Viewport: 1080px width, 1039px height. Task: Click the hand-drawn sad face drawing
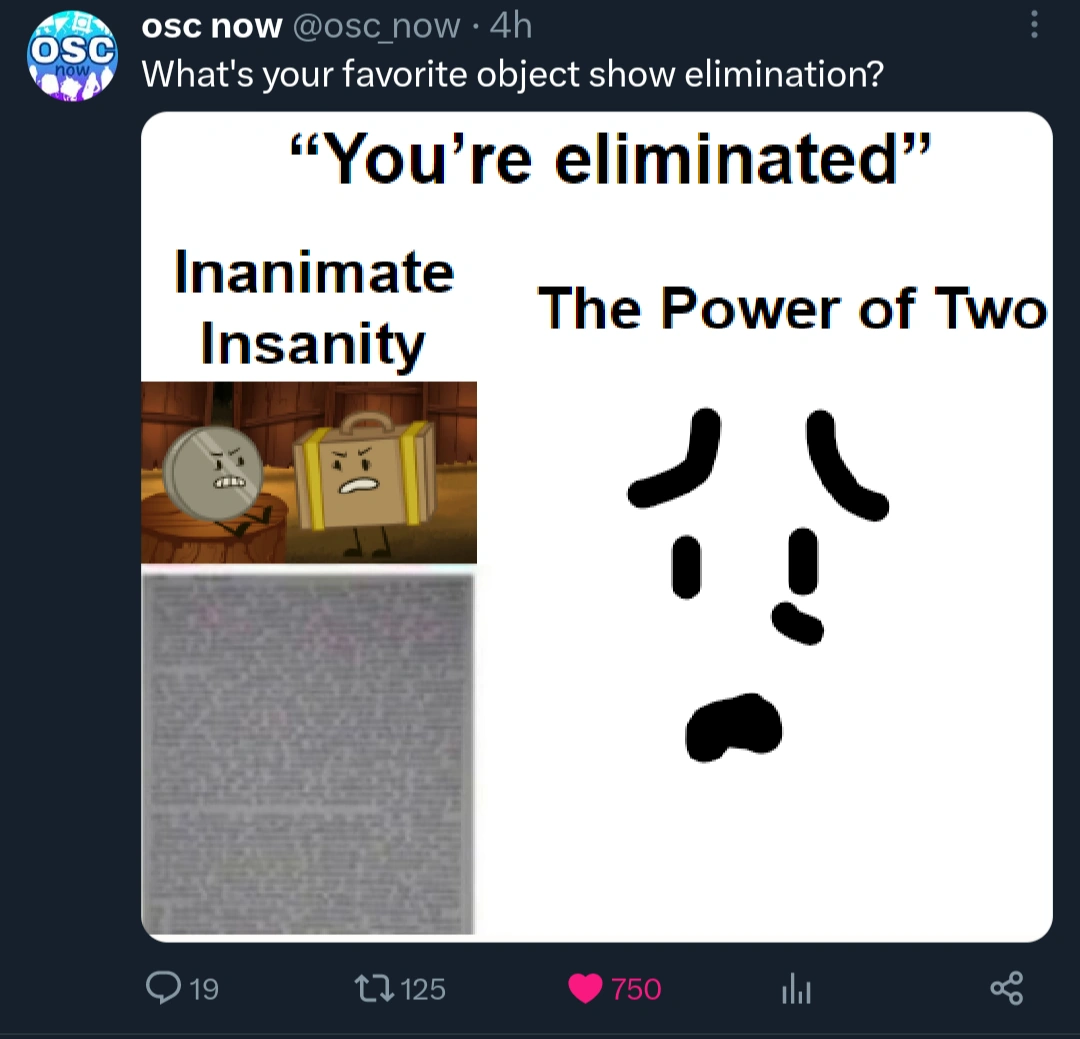[757, 581]
